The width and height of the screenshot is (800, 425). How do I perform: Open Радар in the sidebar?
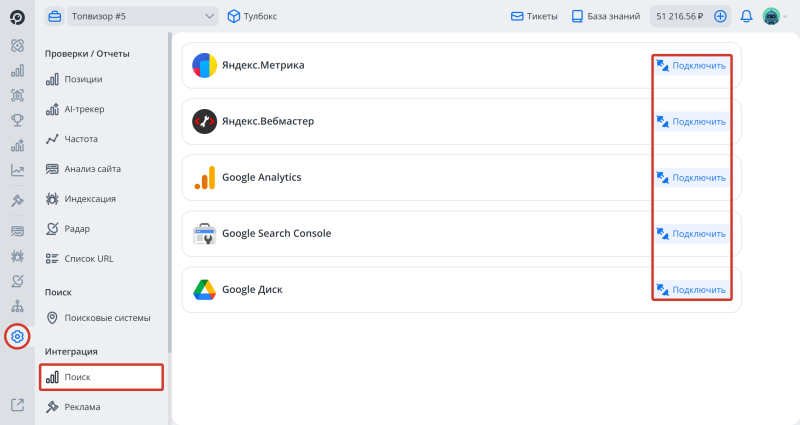tap(102, 229)
